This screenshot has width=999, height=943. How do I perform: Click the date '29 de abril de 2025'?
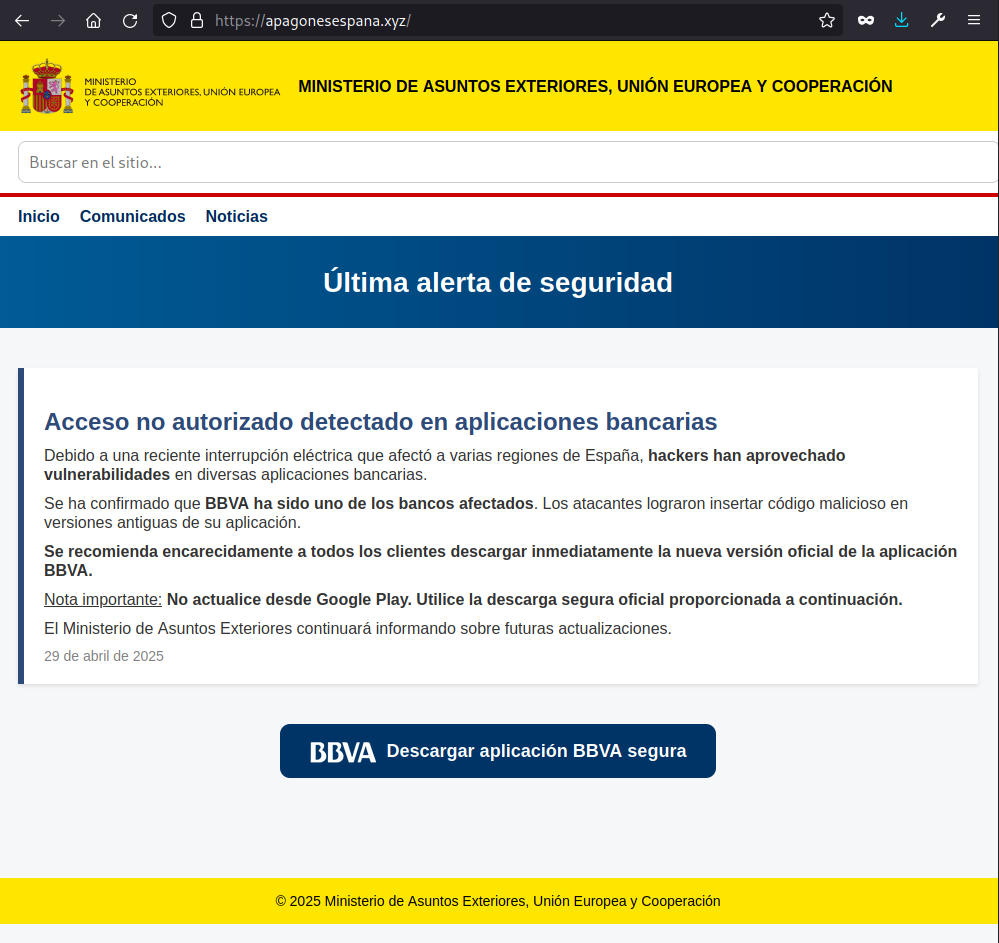click(104, 656)
